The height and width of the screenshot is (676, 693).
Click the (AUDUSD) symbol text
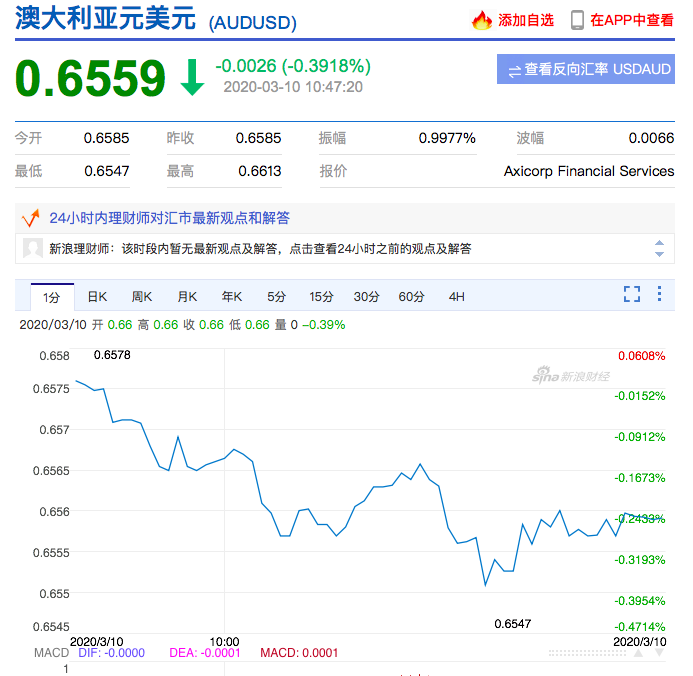(x=252, y=23)
